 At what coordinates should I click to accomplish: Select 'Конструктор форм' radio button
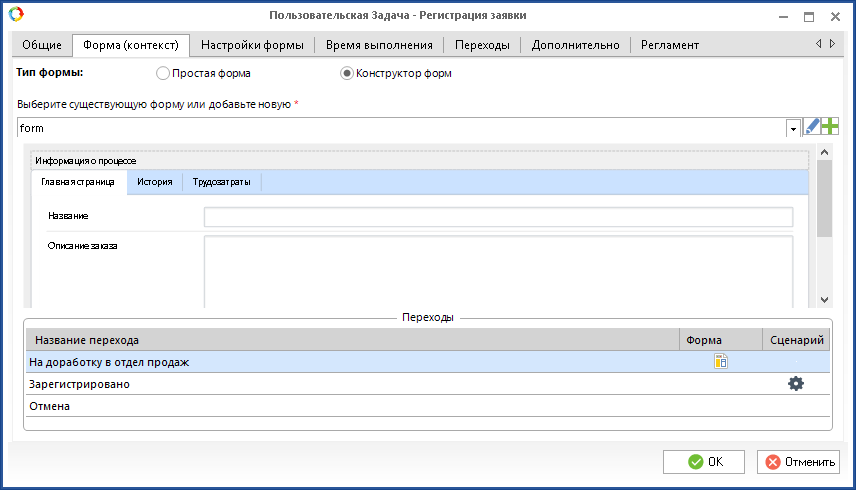pyautogui.click(x=347, y=73)
